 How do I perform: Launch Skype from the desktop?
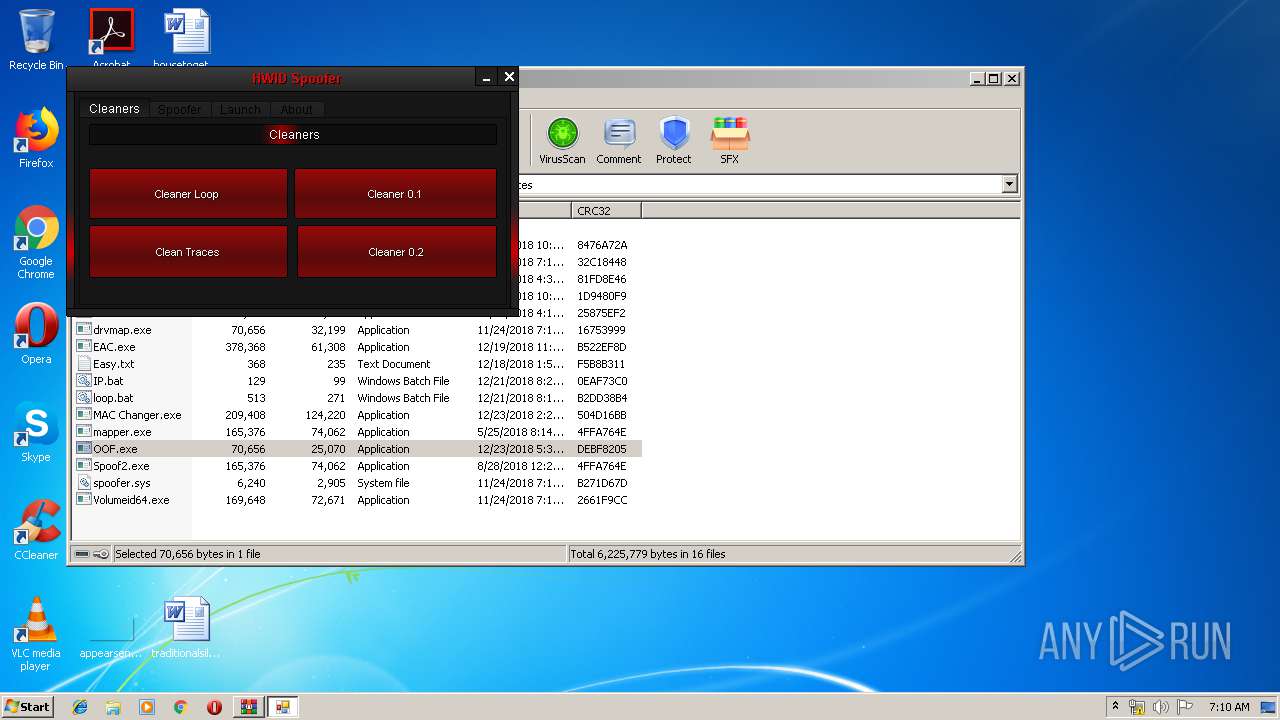click(36, 432)
